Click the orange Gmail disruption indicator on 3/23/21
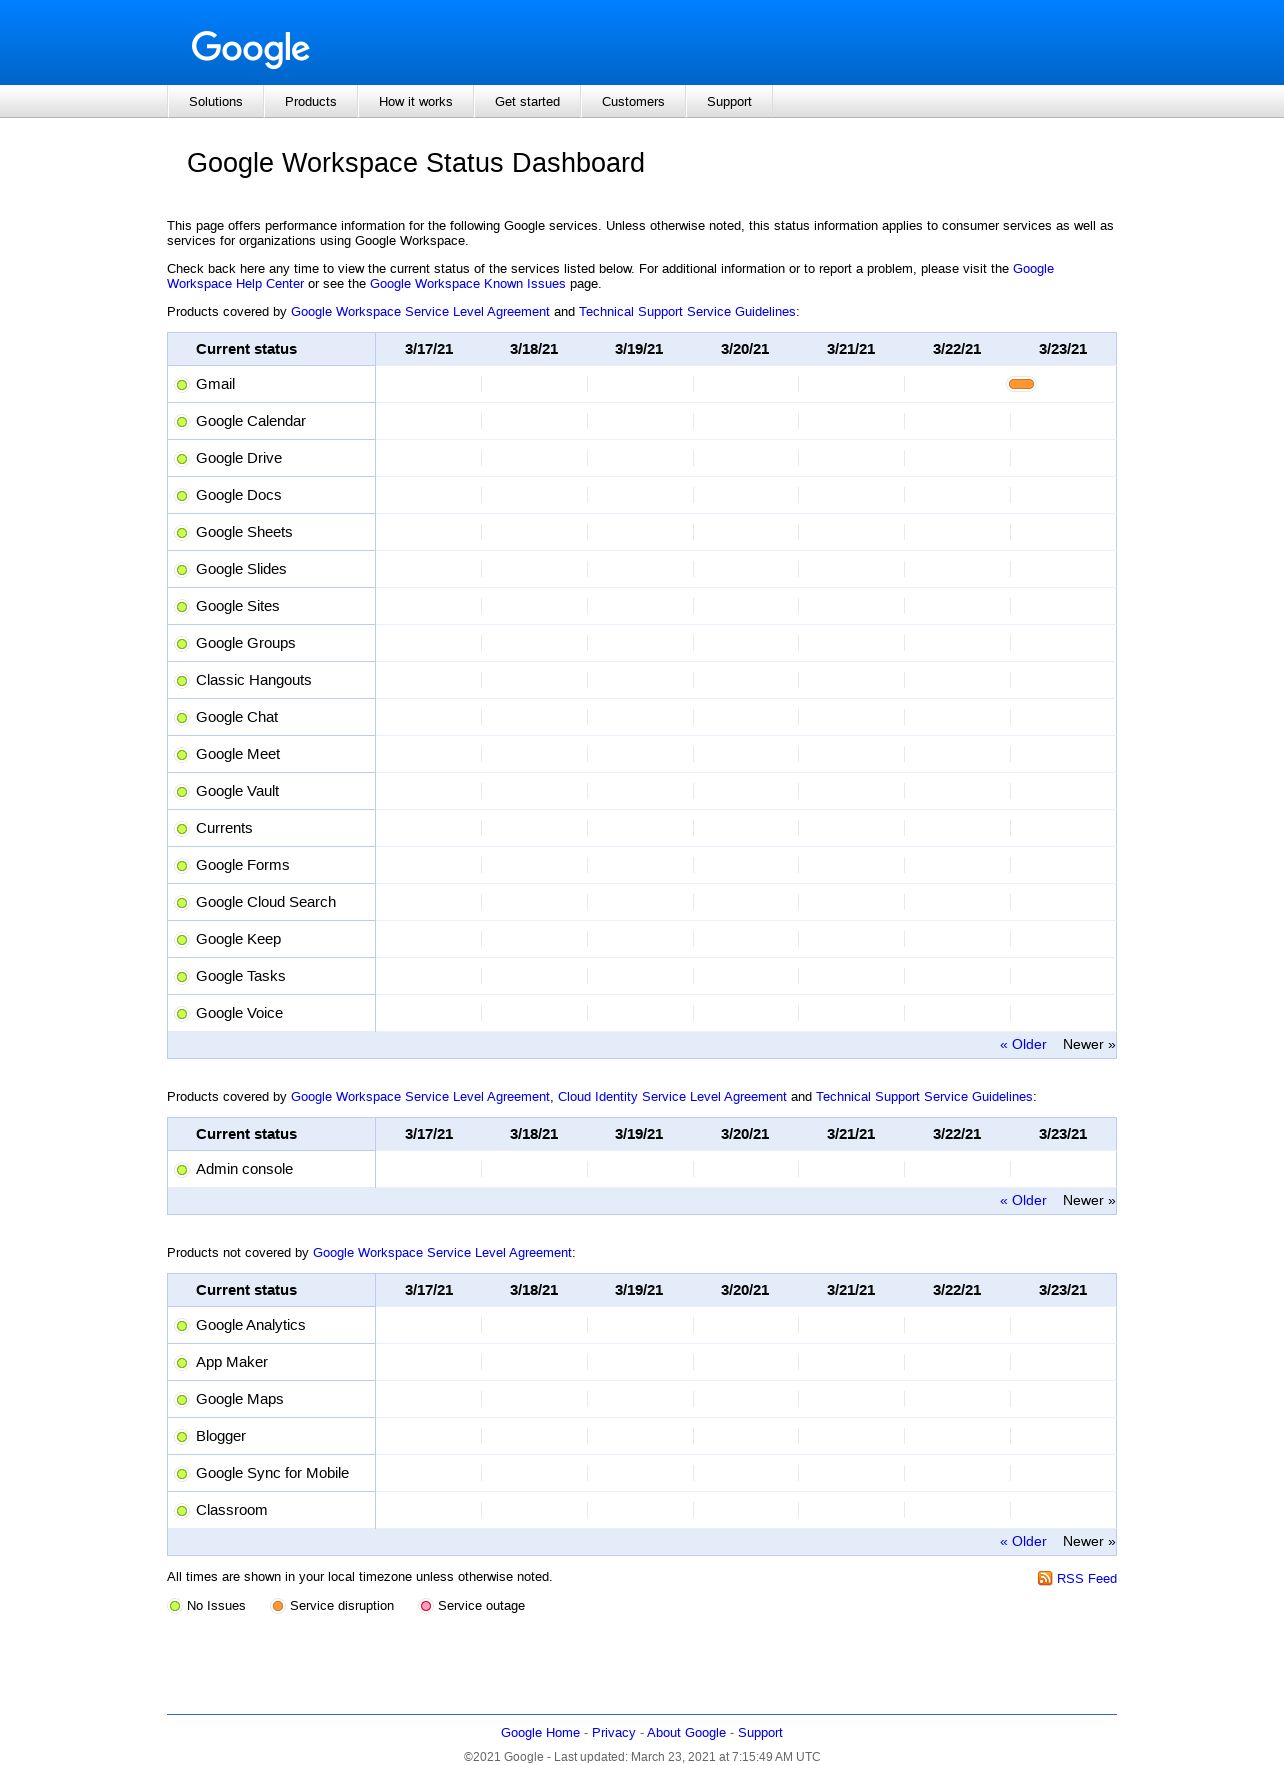1284x1765 pixels. pos(1021,384)
